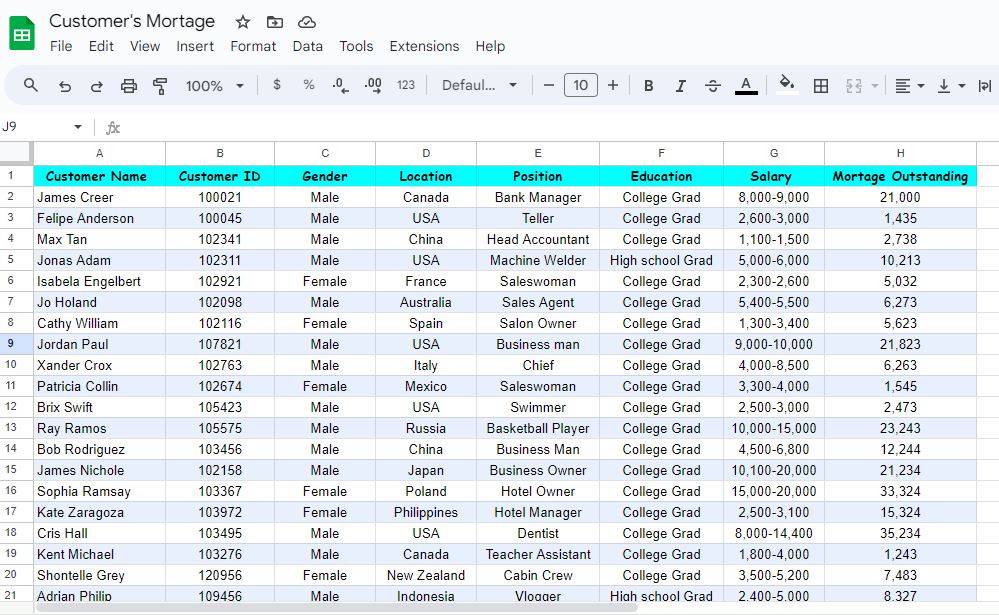Screen dimensions: 999x615
Task: Check cloud save status icon
Action: [x=307, y=22]
